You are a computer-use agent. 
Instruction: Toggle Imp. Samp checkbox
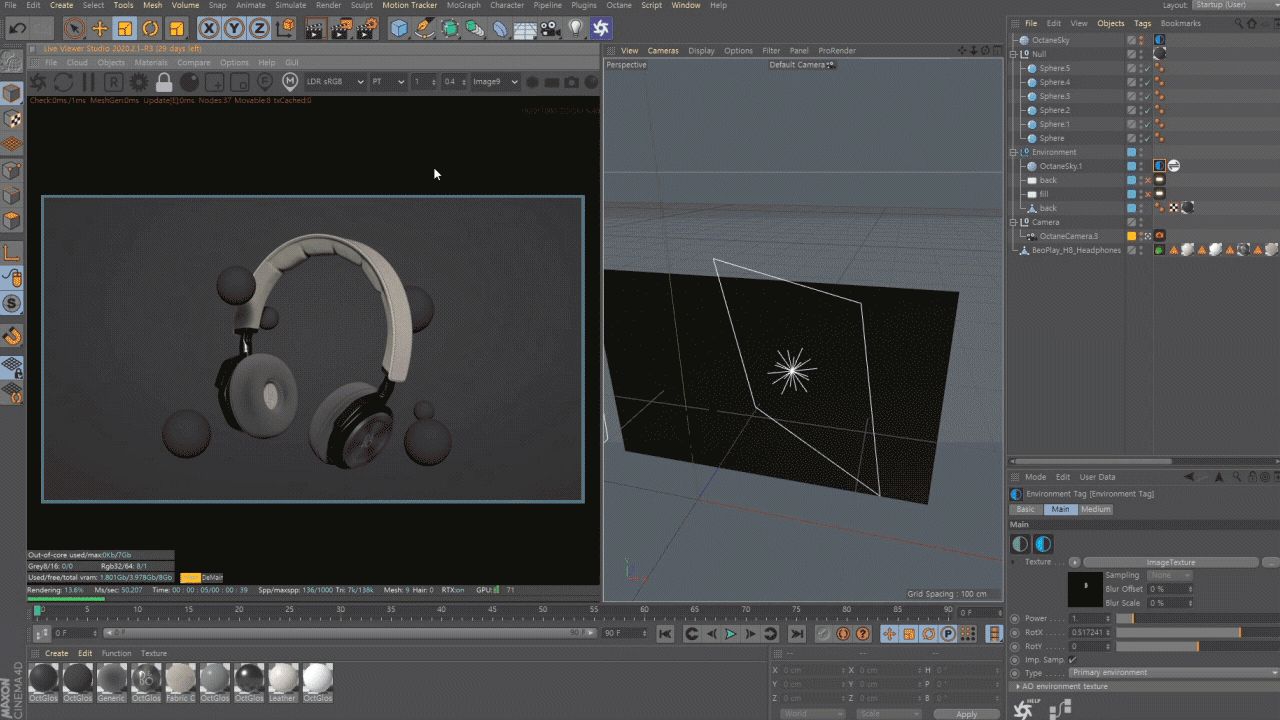click(1072, 660)
